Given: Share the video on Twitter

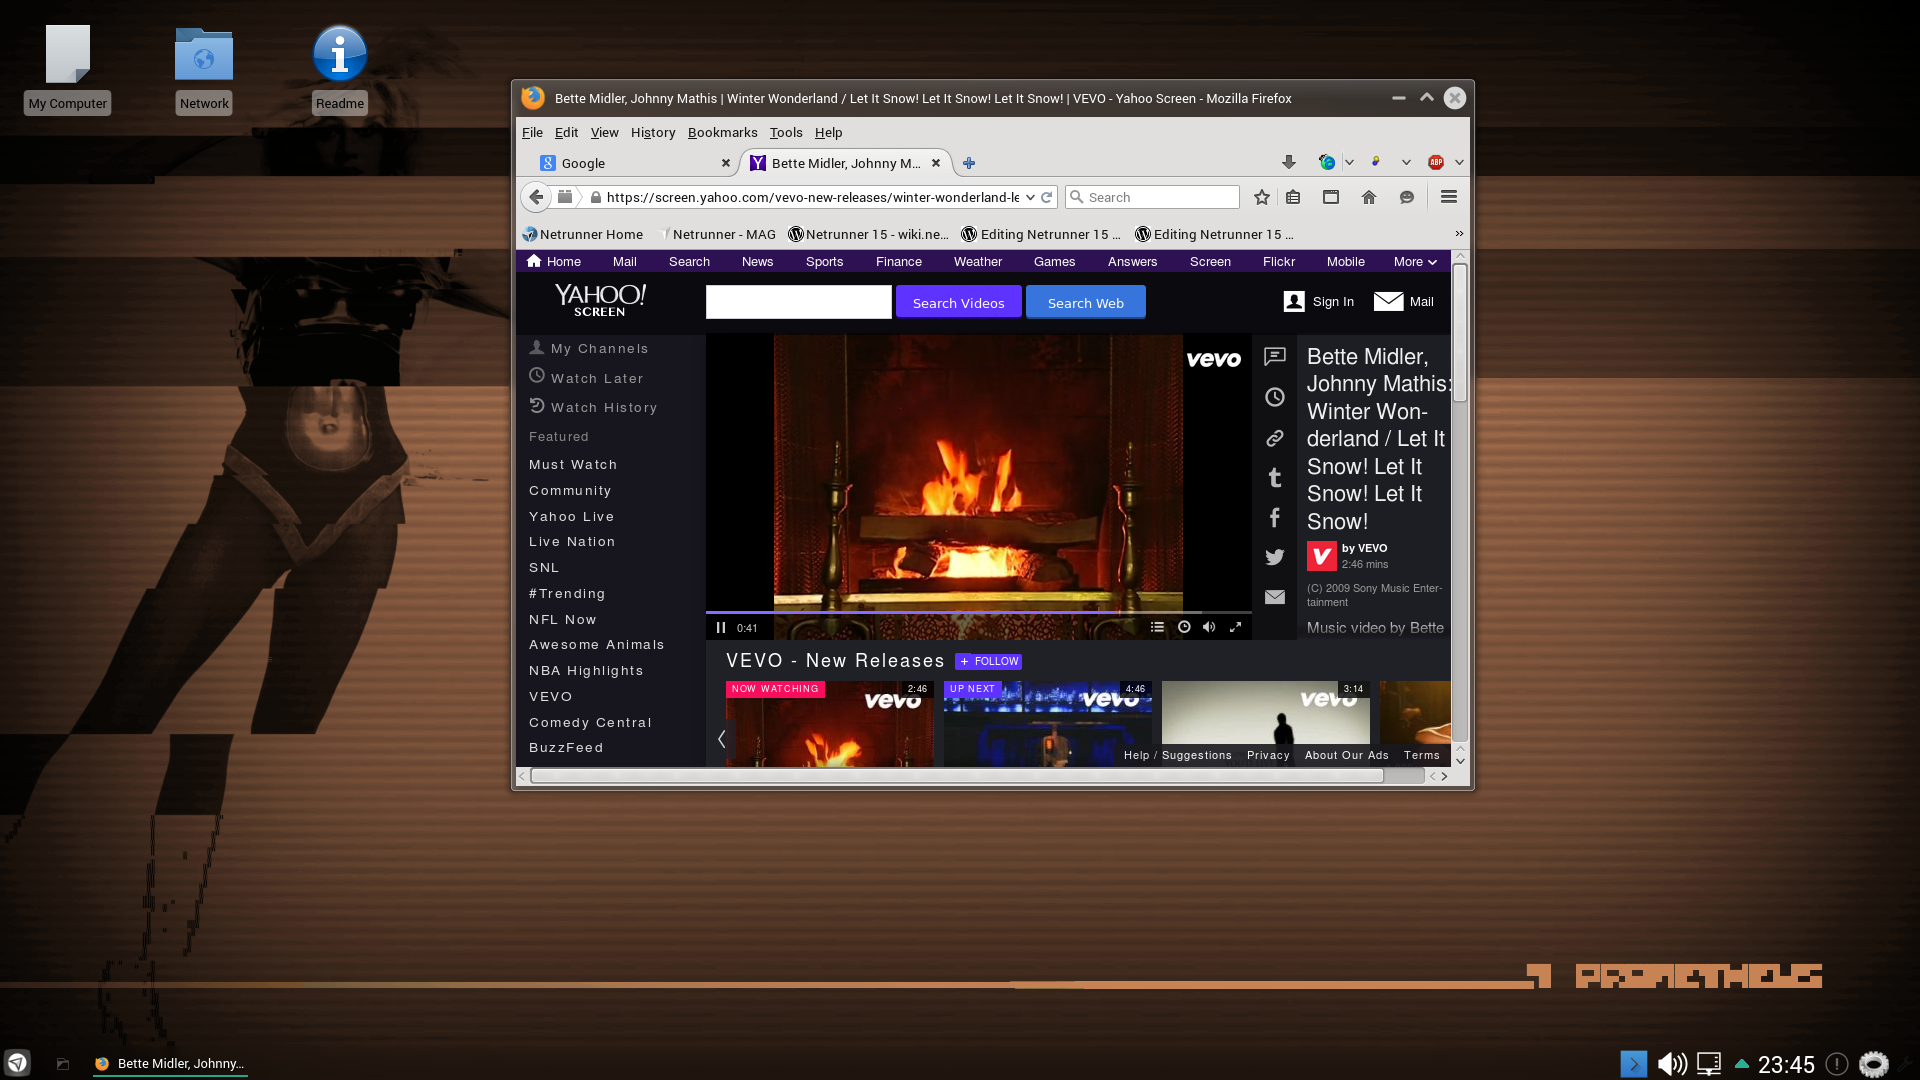Looking at the screenshot, I should click(1275, 557).
